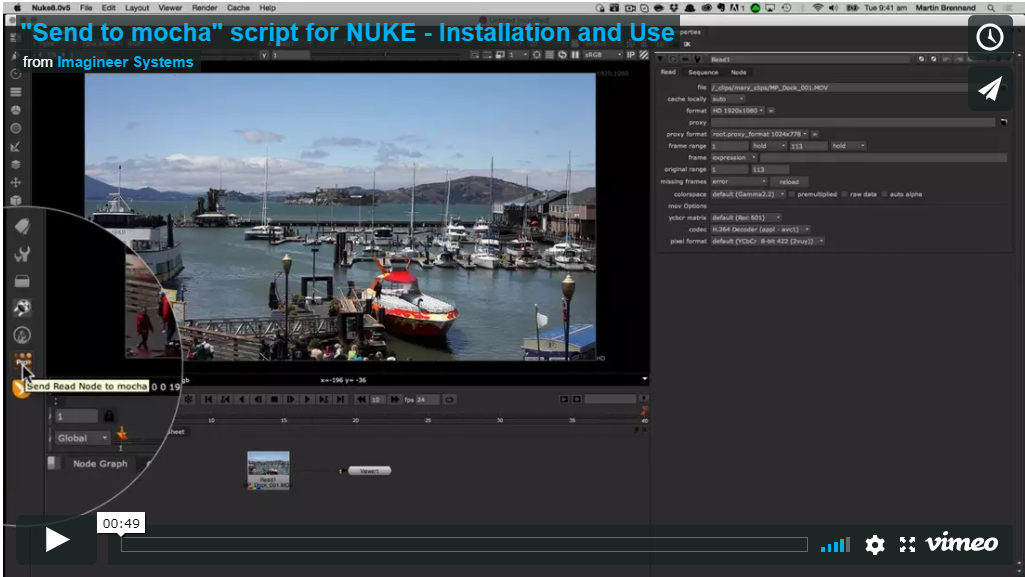This screenshot has height=577, width=1025.
Task: Click the file path input field
Action: pos(852,87)
